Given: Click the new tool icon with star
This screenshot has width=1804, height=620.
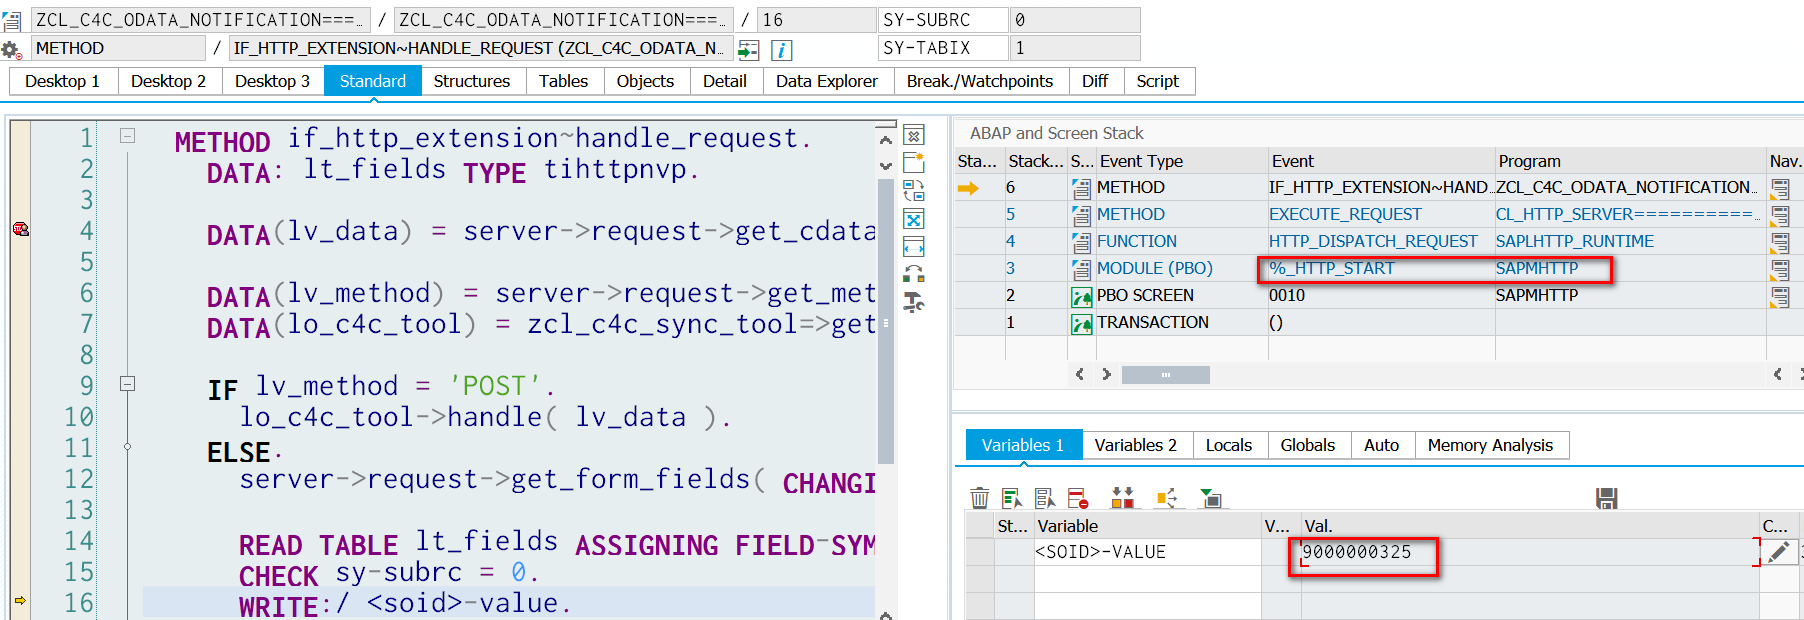Looking at the screenshot, I should click(x=914, y=163).
